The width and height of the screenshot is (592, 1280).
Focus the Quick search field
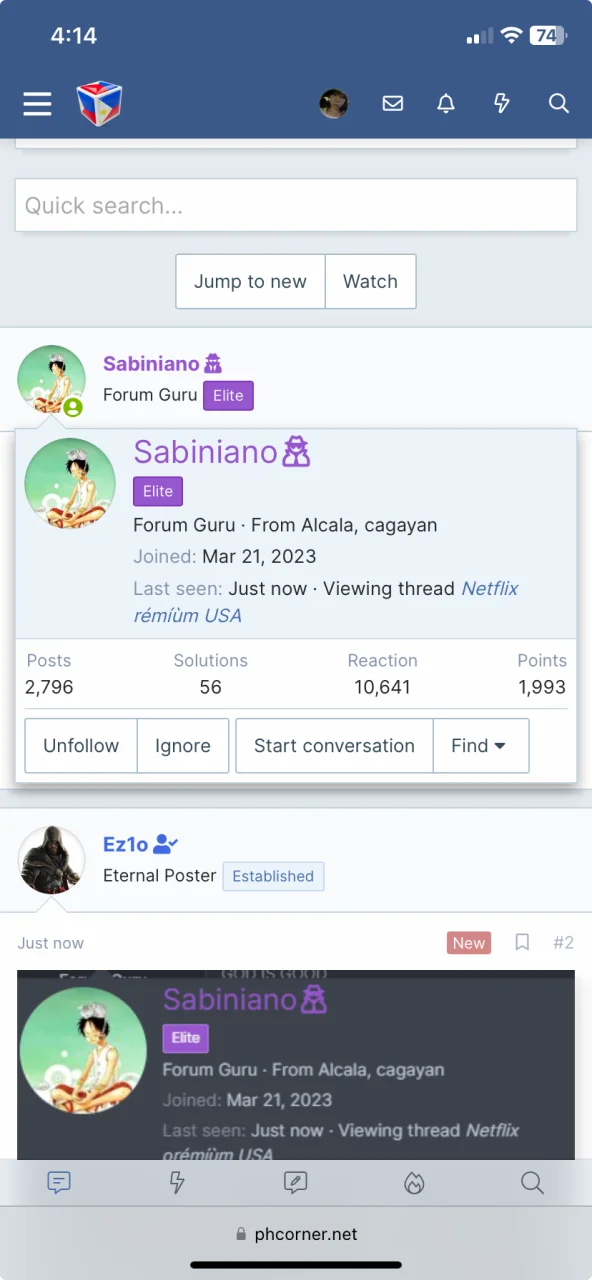(296, 205)
